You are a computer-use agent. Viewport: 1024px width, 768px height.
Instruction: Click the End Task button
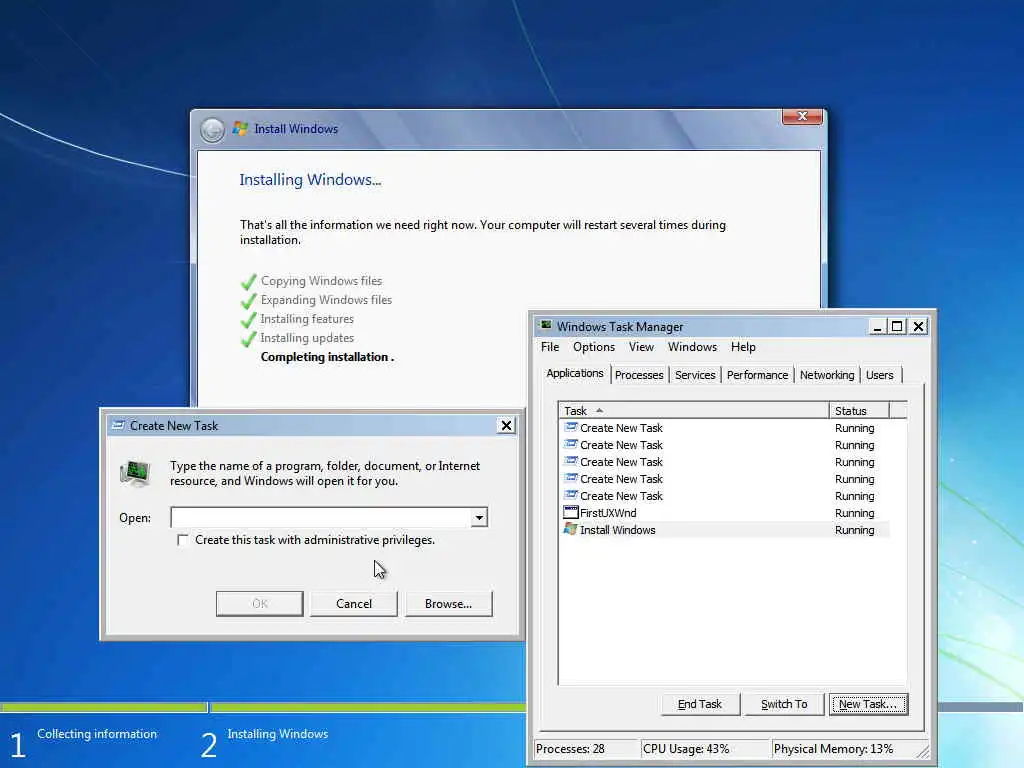tap(699, 704)
